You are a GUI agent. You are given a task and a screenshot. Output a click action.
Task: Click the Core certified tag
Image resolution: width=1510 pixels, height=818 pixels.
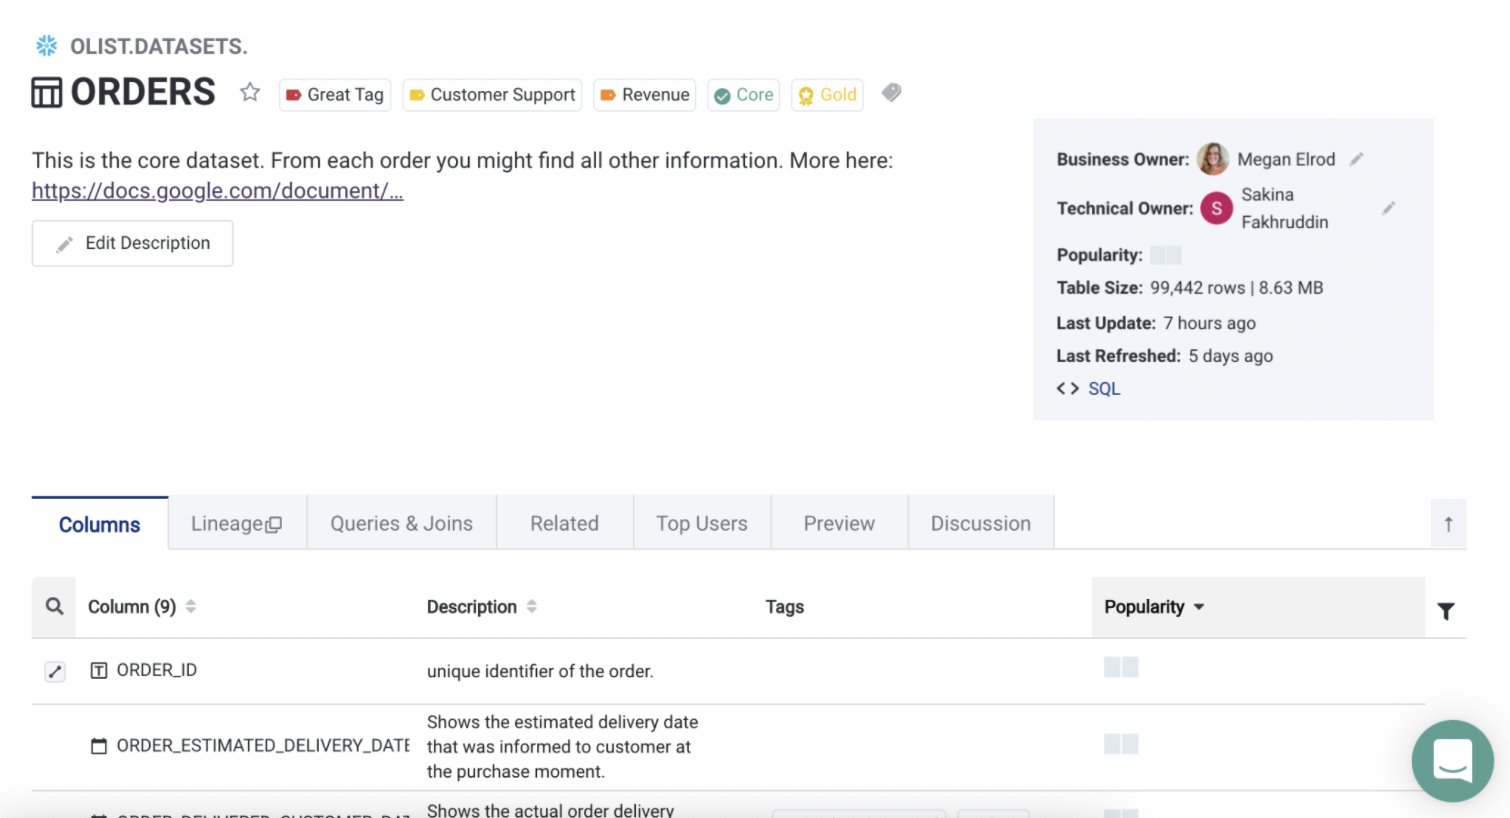tap(743, 95)
